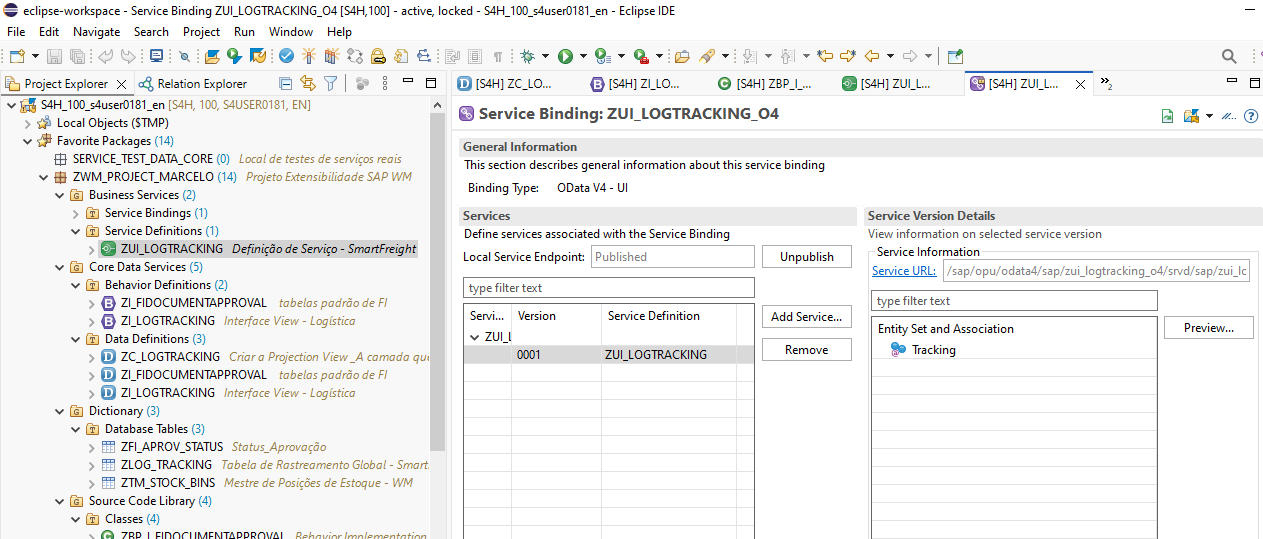
Task: Click the Entity Set filter text field
Action: pyautogui.click(x=1014, y=301)
